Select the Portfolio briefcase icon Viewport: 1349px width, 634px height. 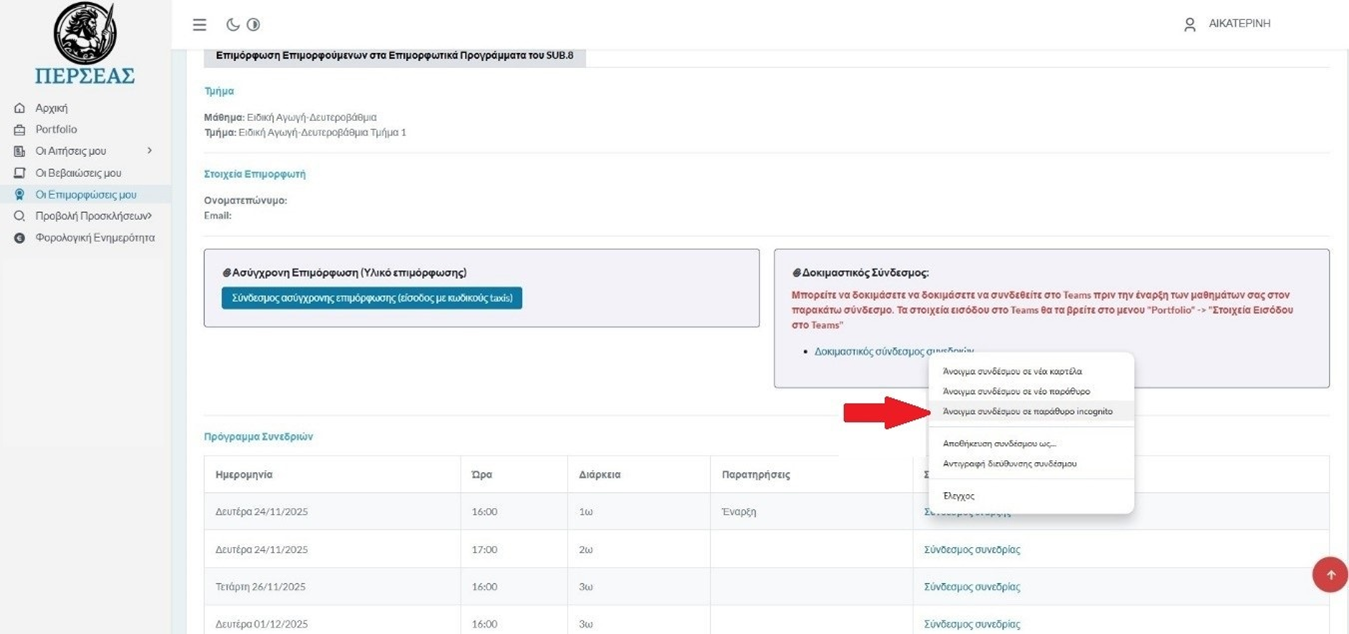[19, 130]
